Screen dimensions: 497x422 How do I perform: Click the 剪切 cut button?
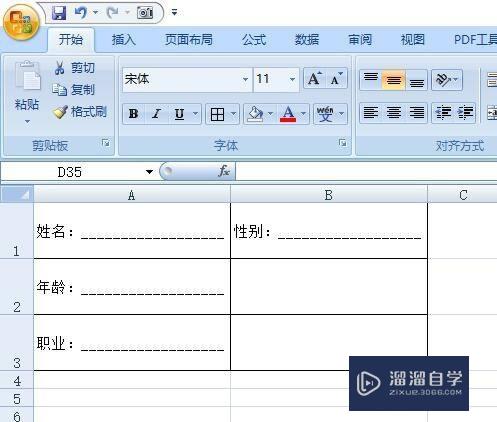[75, 68]
